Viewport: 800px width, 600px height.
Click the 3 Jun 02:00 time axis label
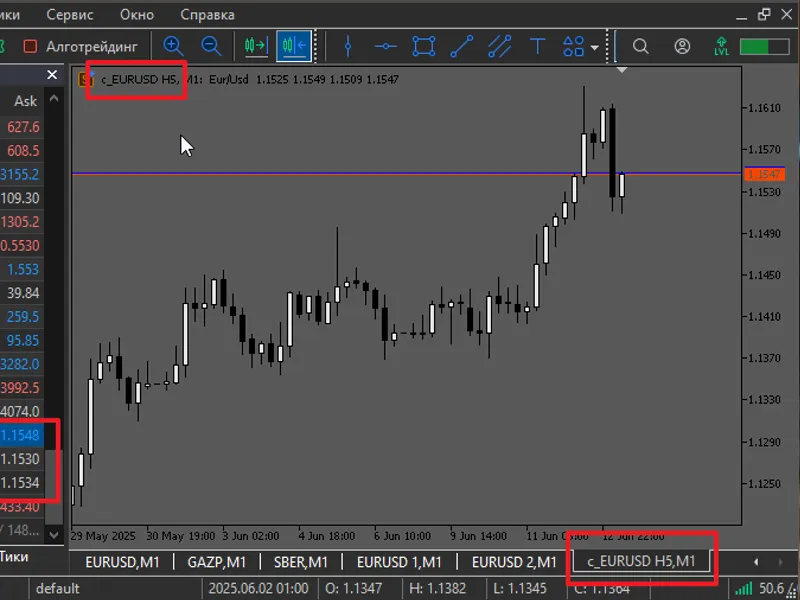point(251,536)
